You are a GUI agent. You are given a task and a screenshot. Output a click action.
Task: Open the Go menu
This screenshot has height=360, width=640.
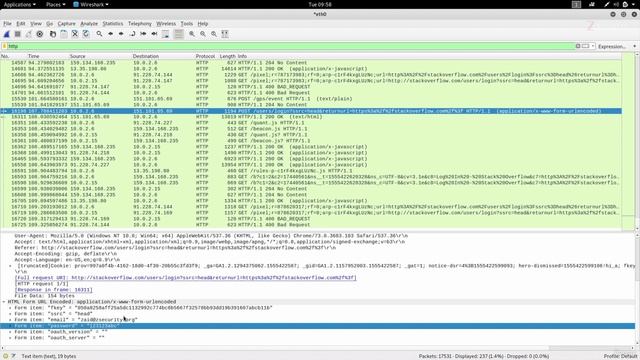[x=49, y=24]
